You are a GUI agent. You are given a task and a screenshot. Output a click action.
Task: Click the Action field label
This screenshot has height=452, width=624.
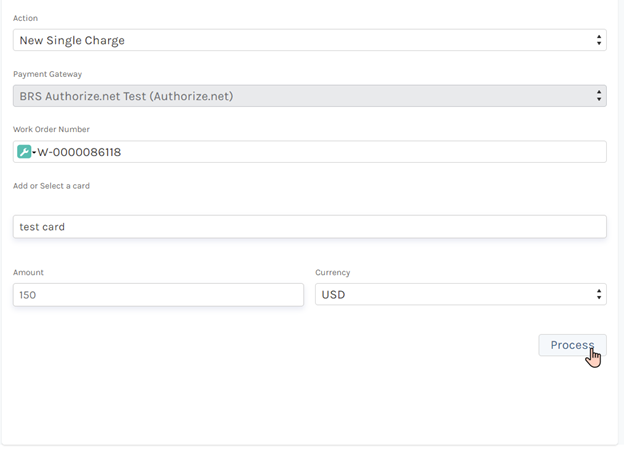pos(26,18)
